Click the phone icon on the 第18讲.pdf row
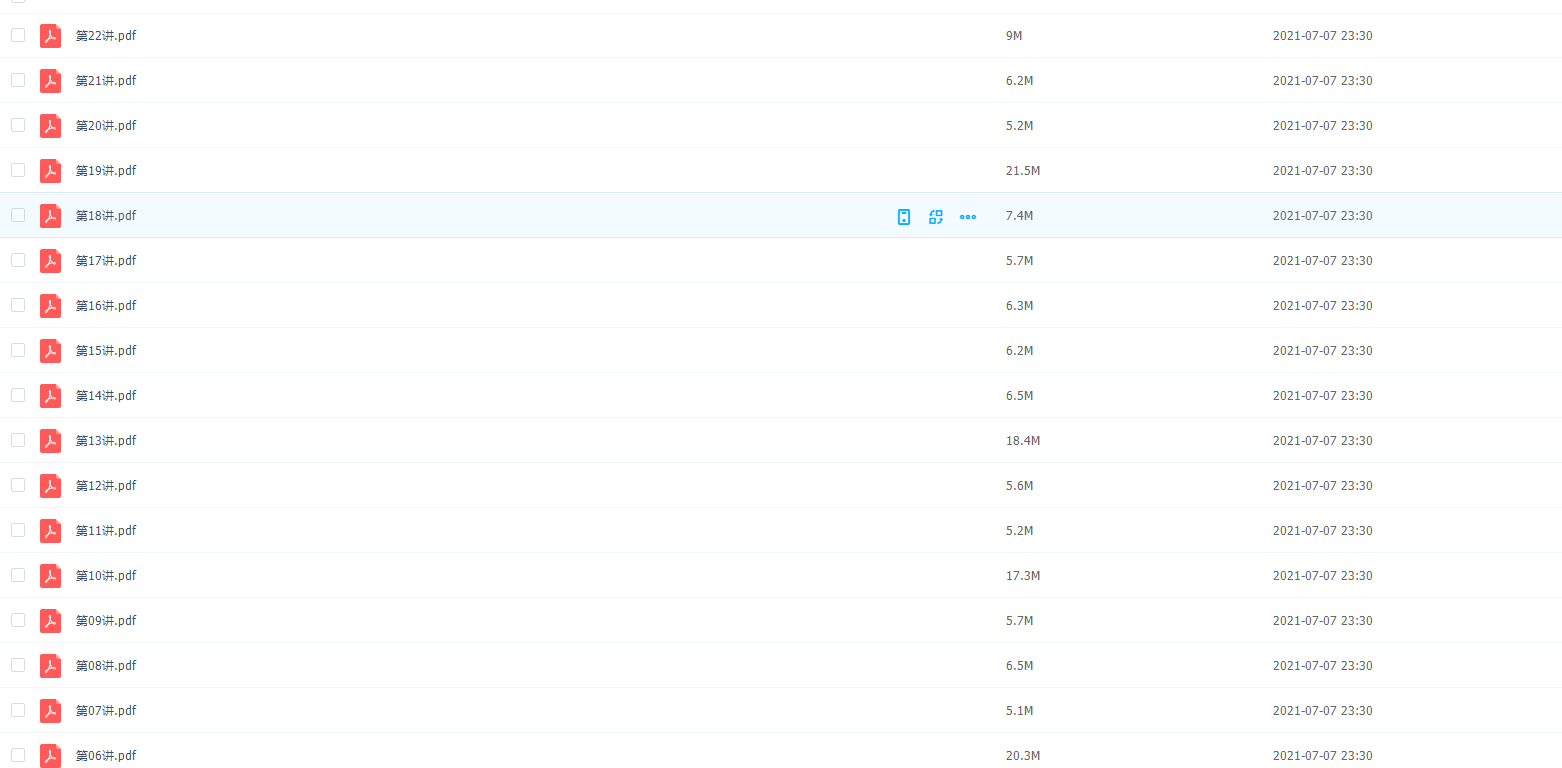 tap(904, 217)
